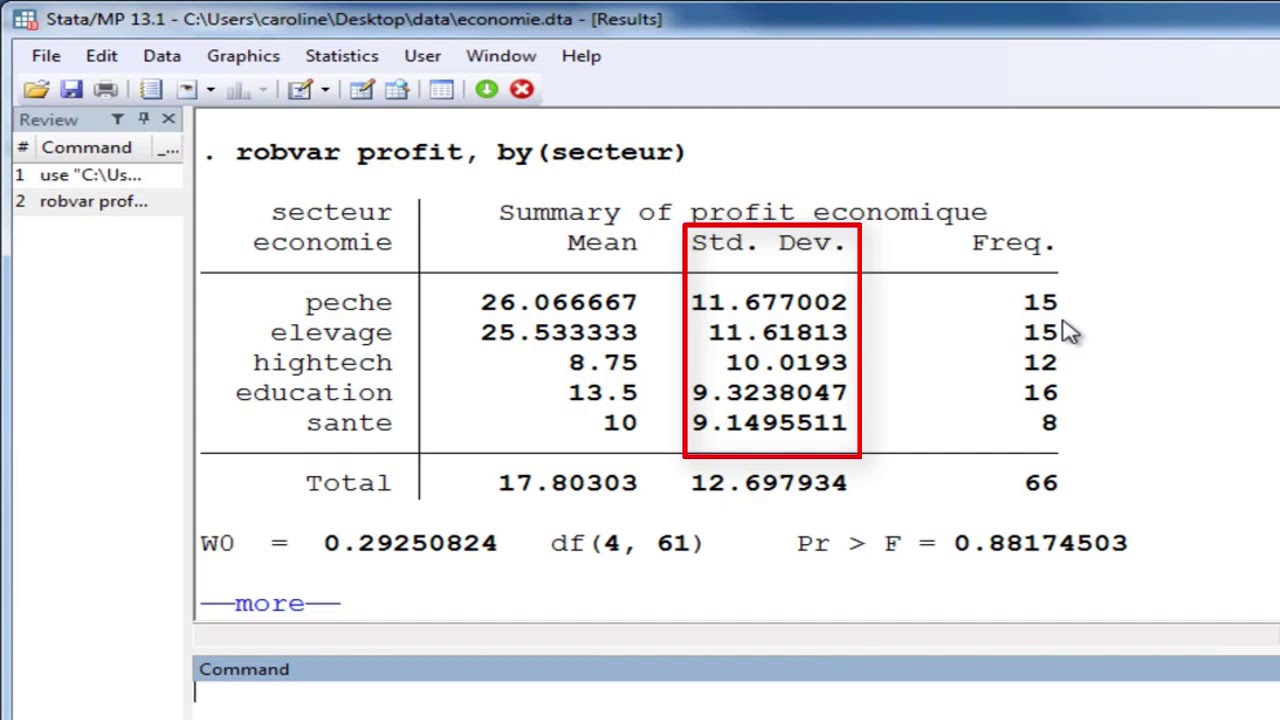
Task: Open the Window menu
Action: 501,56
